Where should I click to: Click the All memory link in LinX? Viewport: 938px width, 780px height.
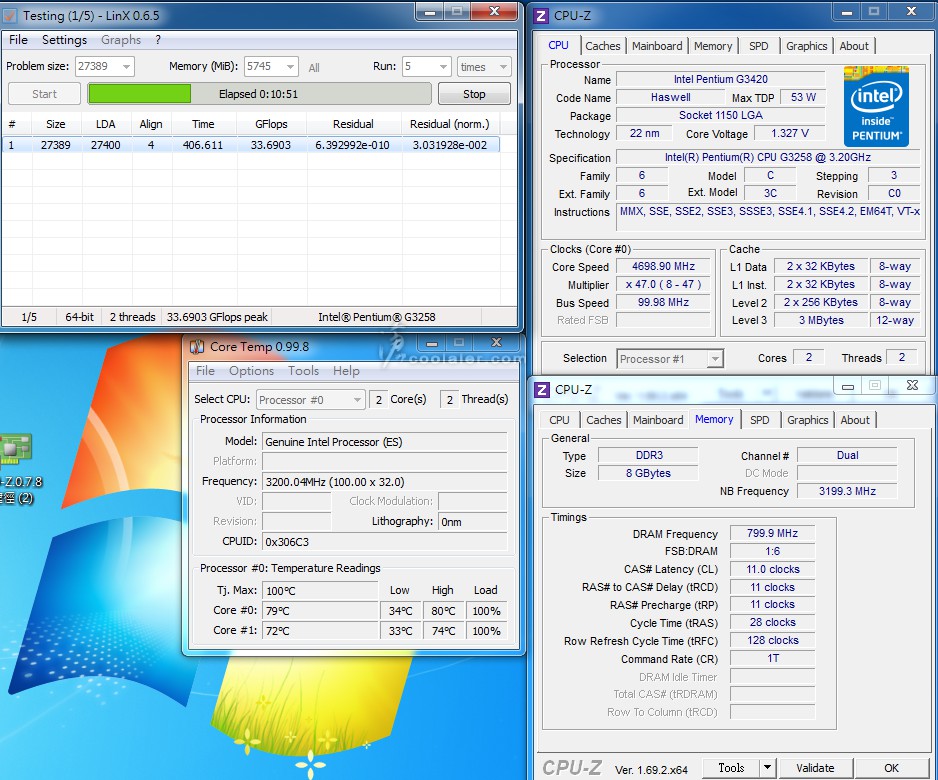pos(314,68)
